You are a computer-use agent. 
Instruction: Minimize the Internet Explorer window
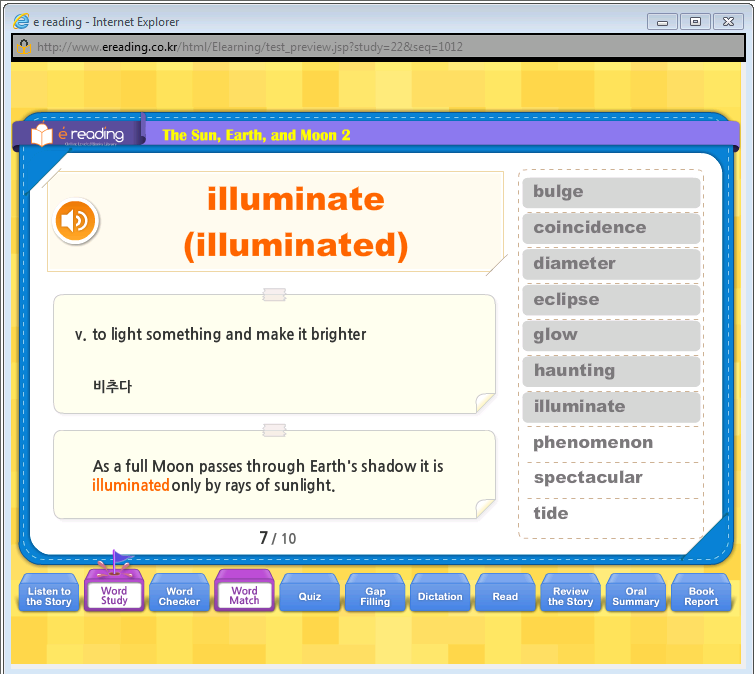(x=662, y=22)
